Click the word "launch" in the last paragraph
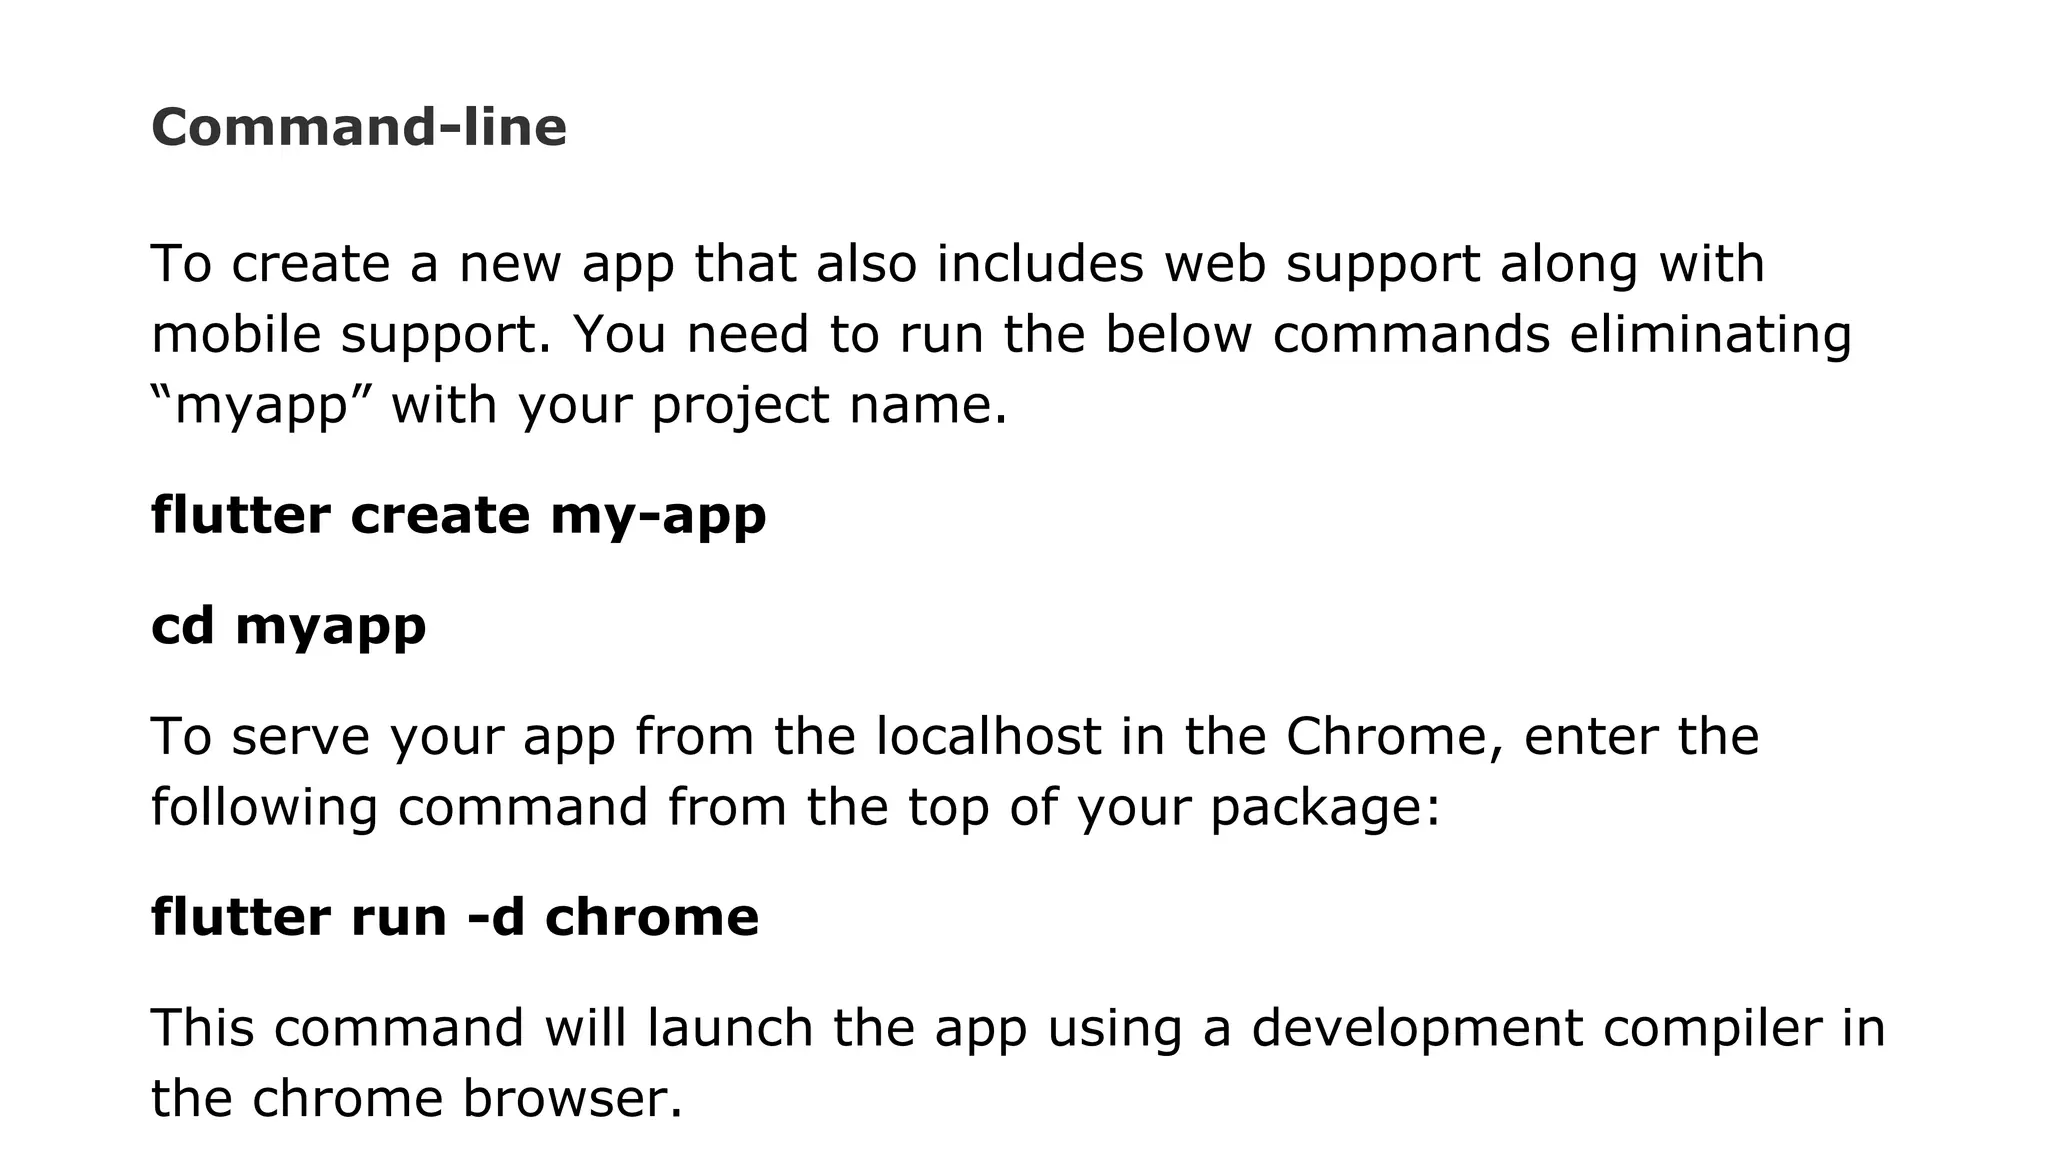The image size is (2048, 1152). tap(730, 1028)
